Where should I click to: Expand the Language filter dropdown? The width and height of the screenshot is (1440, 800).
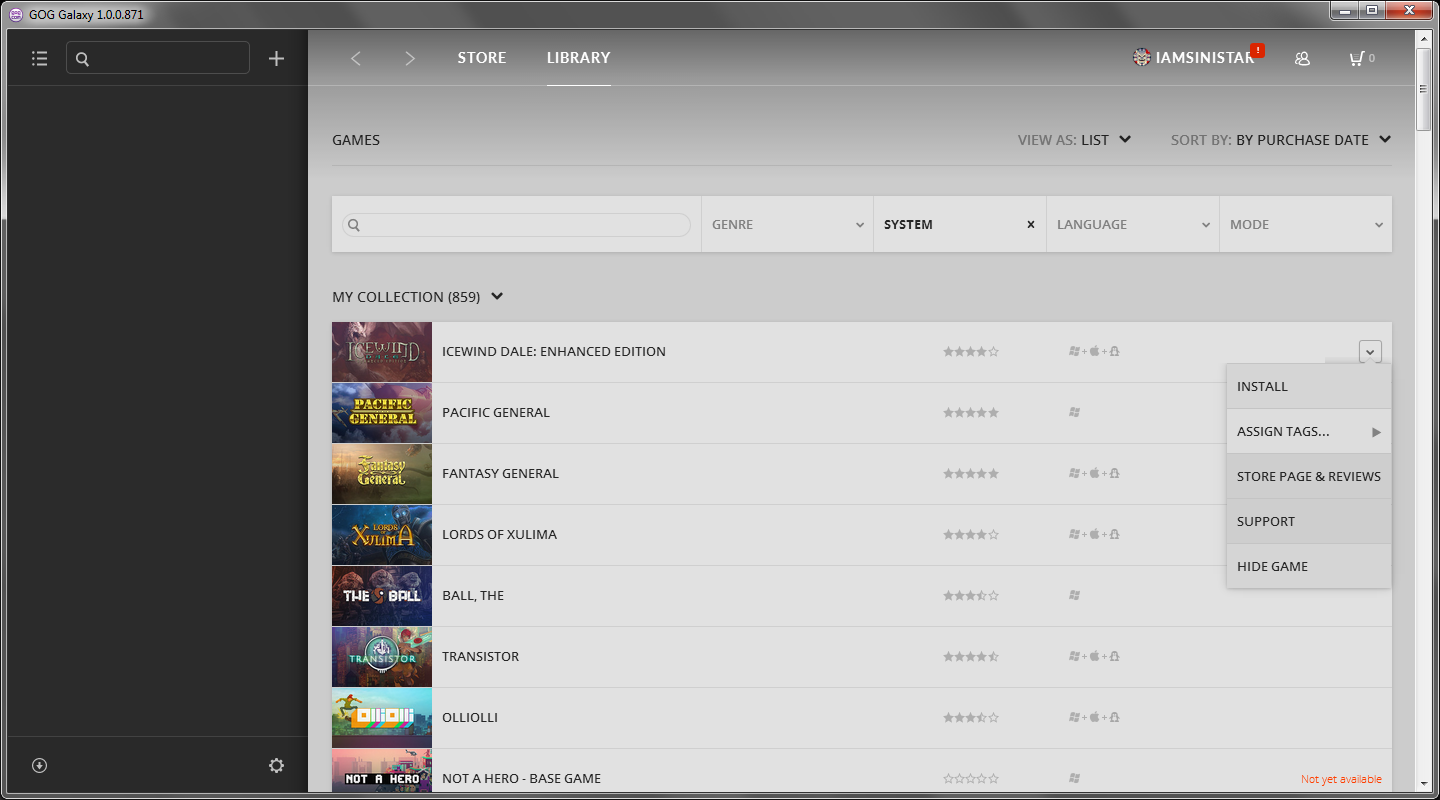1133,225
